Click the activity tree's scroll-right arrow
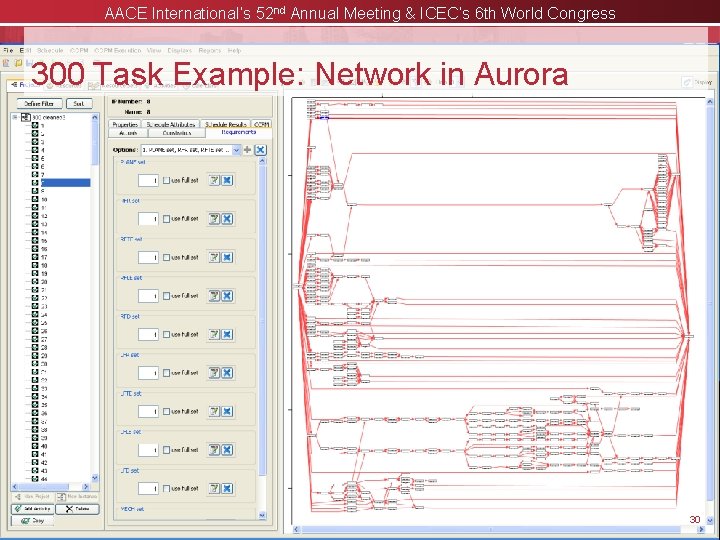Image resolution: width=720 pixels, height=540 pixels. coord(86,487)
